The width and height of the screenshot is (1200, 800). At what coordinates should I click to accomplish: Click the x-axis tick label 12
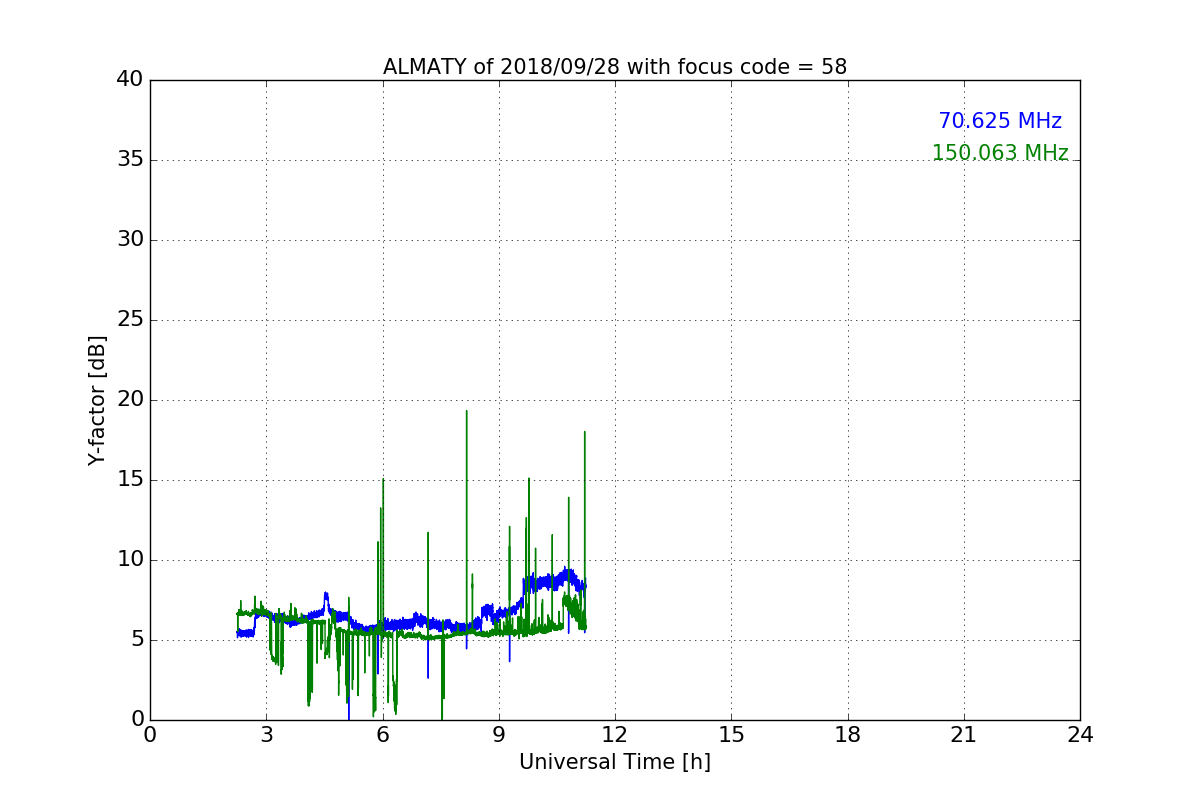point(615,735)
